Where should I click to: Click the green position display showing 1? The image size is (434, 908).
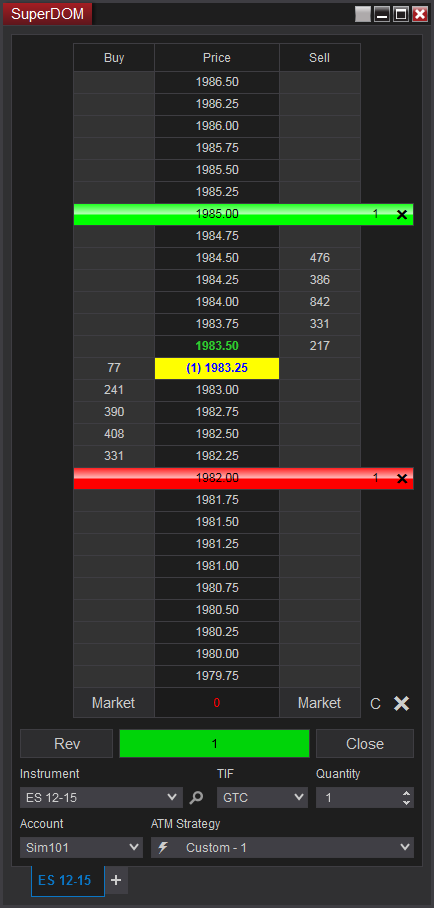[x=214, y=744]
